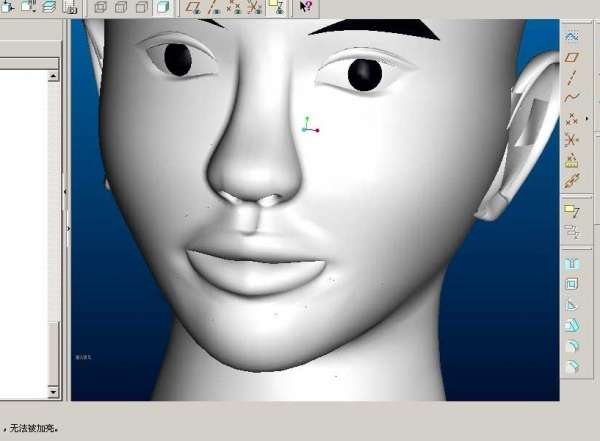Click the greyed icon below the Annotation tool
Screen dimensions: 600x441
click(x=572, y=231)
